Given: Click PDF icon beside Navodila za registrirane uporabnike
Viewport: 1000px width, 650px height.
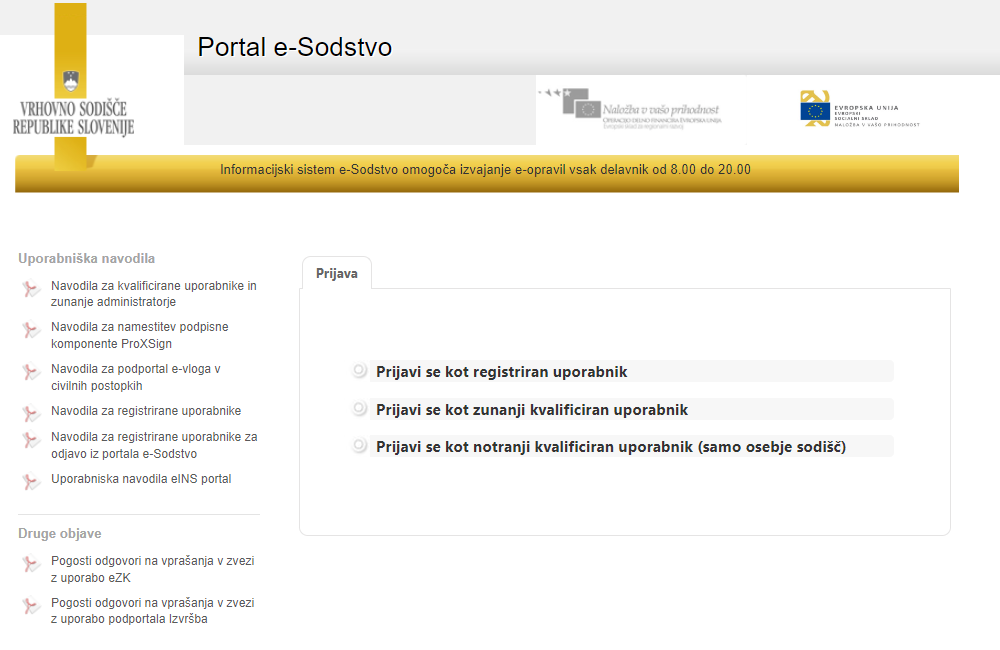Looking at the screenshot, I should tap(31, 412).
